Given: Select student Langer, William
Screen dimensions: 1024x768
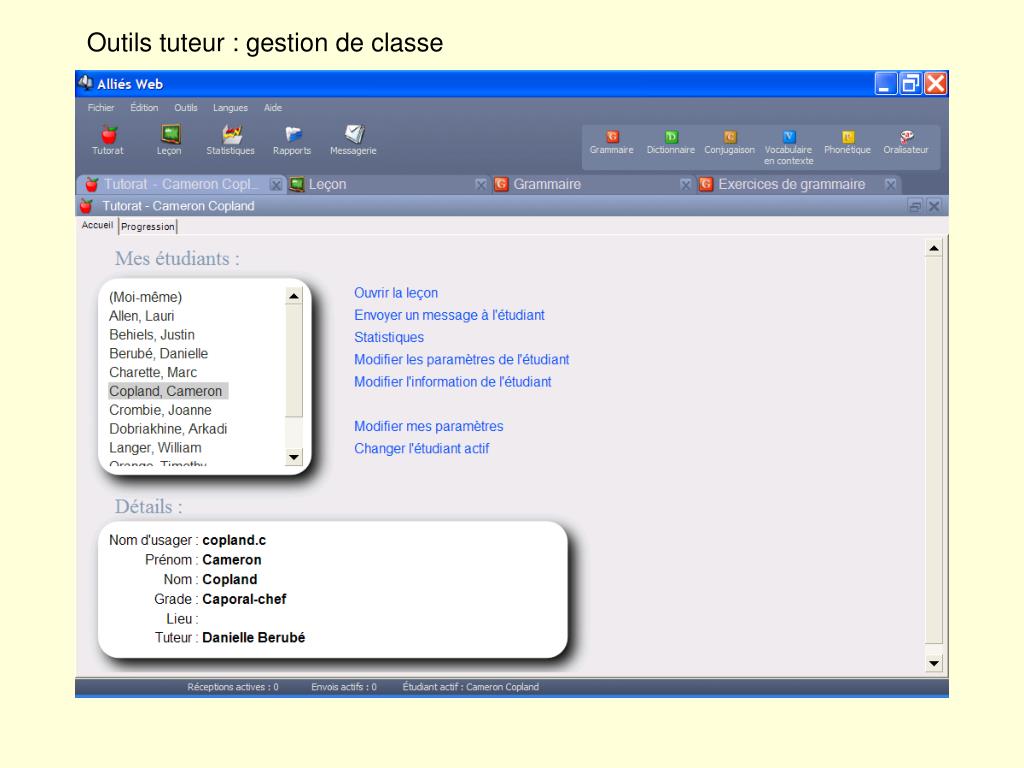Looking at the screenshot, I should pyautogui.click(x=155, y=448).
